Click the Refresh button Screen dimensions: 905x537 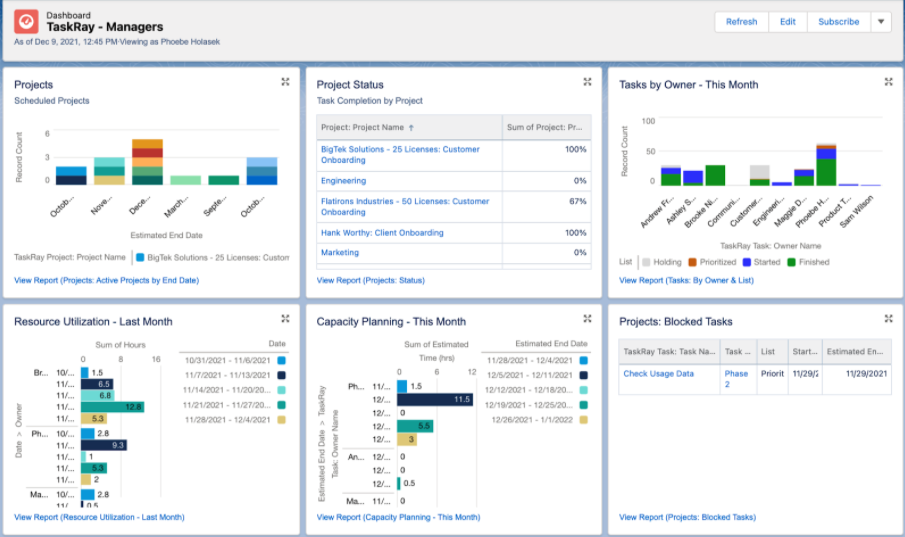[741, 22]
